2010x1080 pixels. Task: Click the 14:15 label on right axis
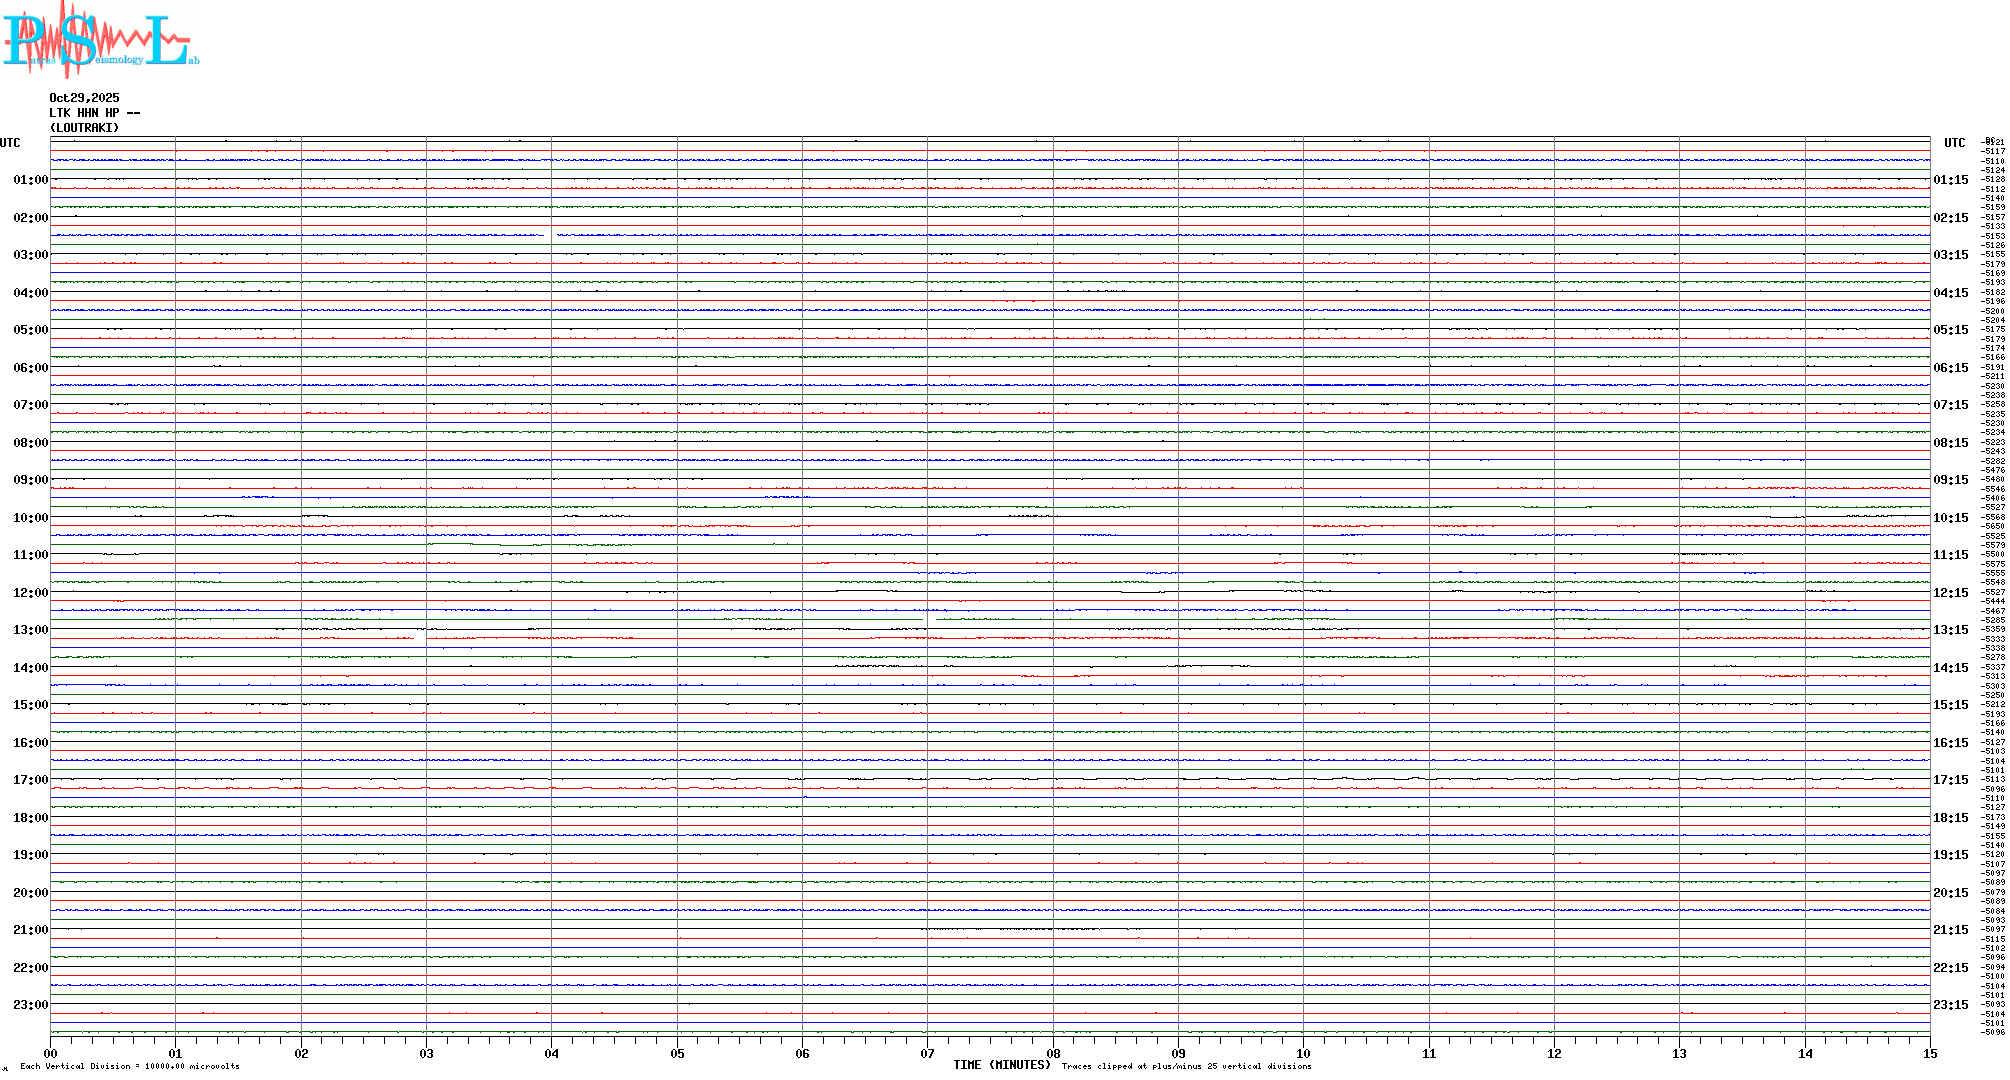(x=1950, y=668)
